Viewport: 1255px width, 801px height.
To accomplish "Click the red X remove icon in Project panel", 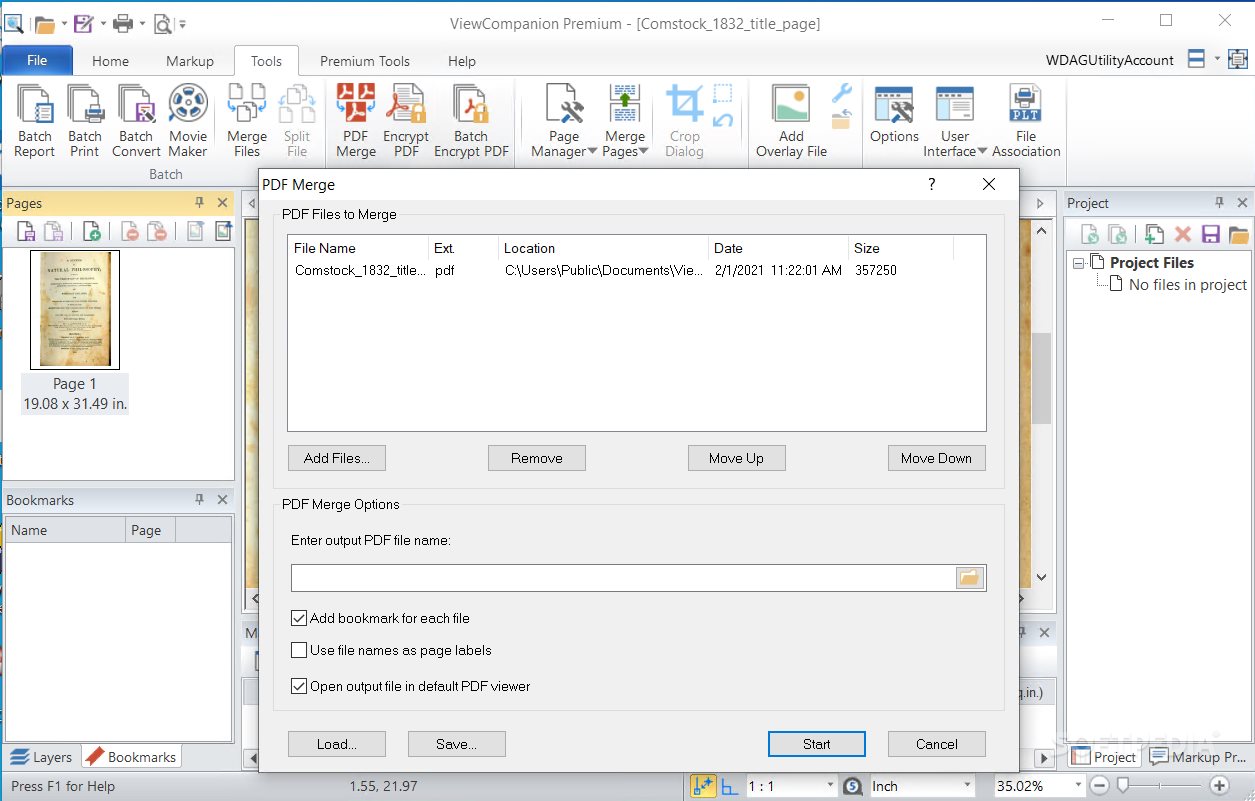I will [x=1183, y=234].
